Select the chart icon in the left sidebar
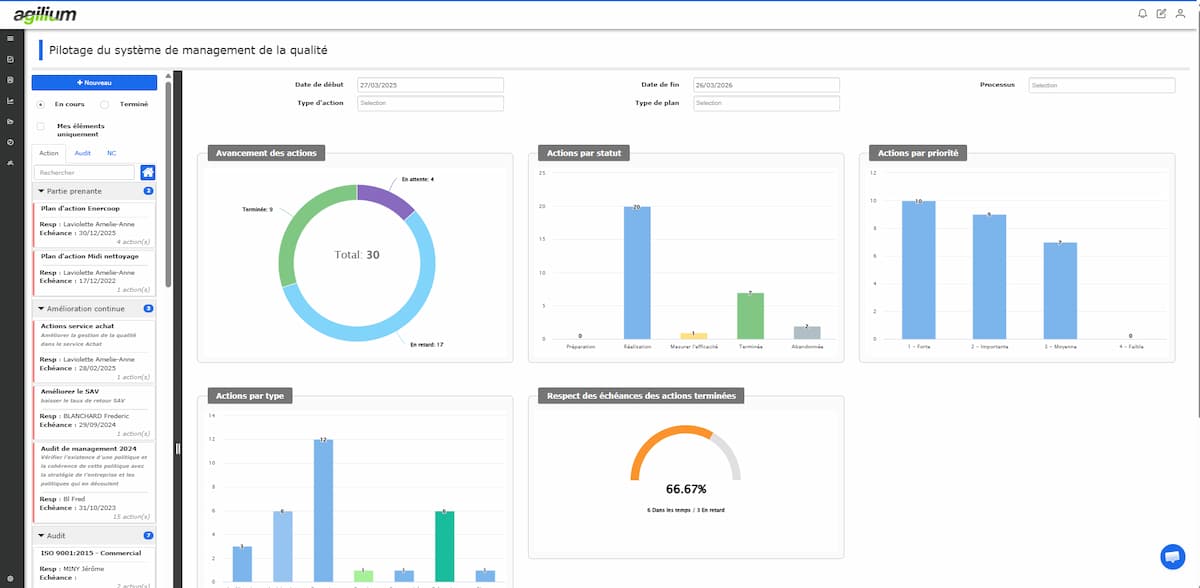Image resolution: width=1200 pixels, height=588 pixels. click(10, 100)
